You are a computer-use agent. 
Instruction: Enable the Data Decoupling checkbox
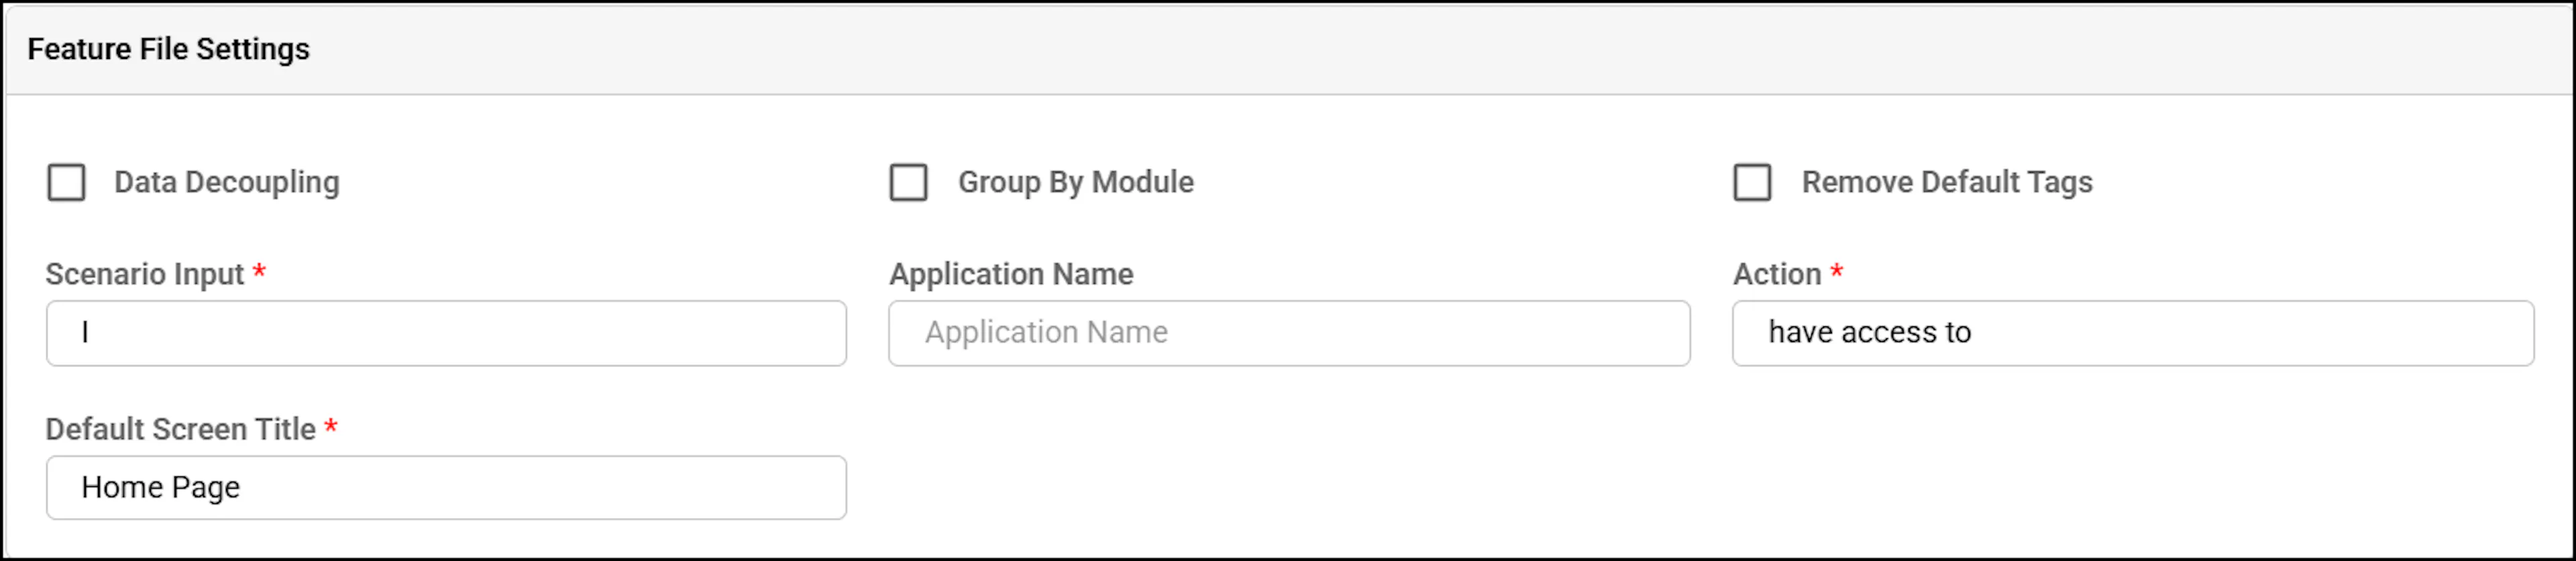(x=66, y=183)
